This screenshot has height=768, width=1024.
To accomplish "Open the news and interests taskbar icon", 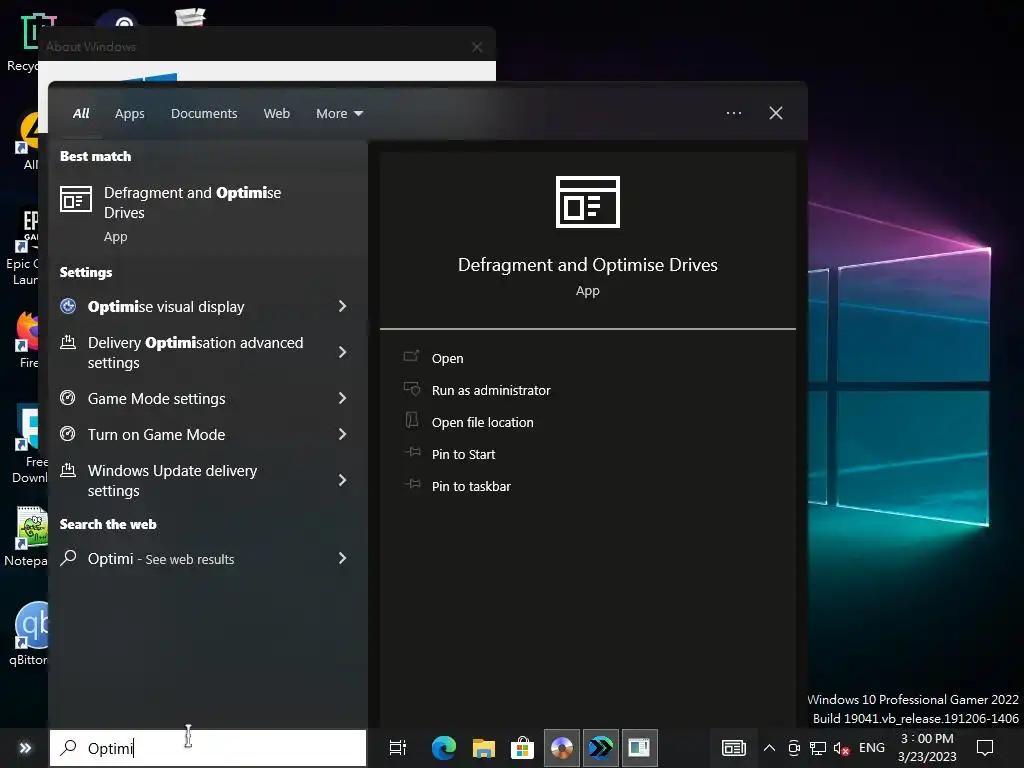I will tap(733, 748).
